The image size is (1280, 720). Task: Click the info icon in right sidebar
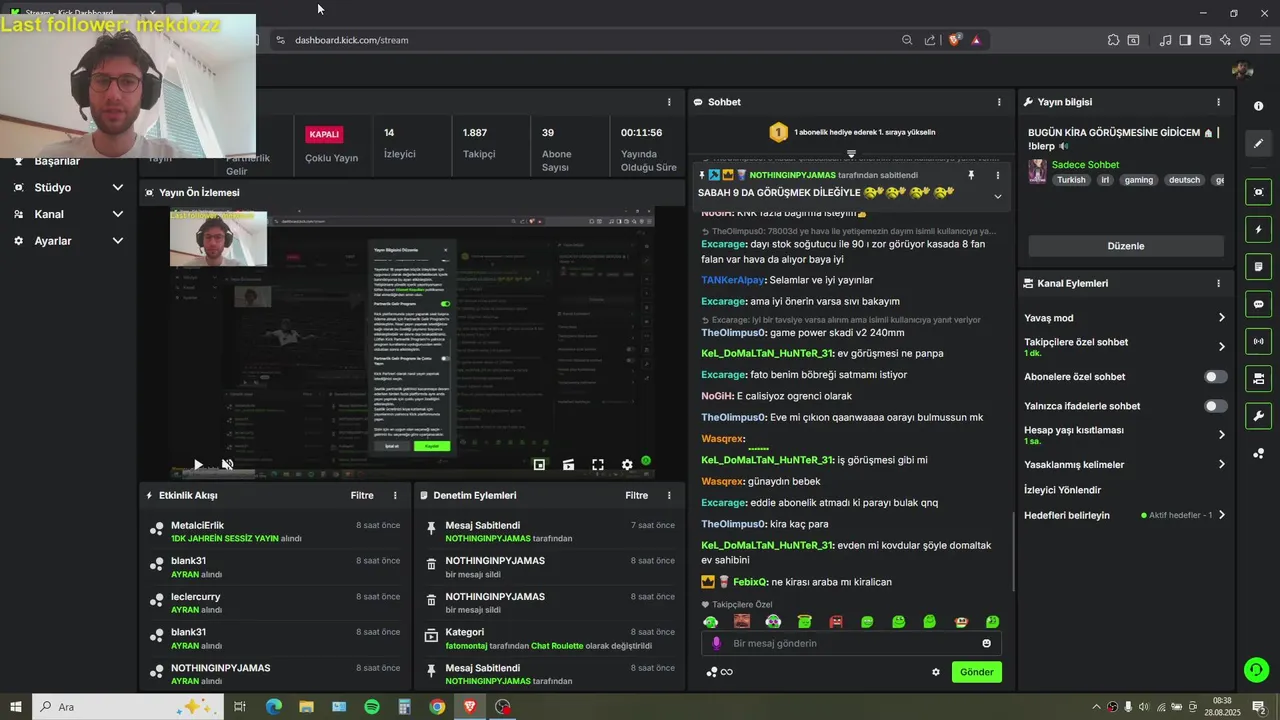[x=1258, y=106]
